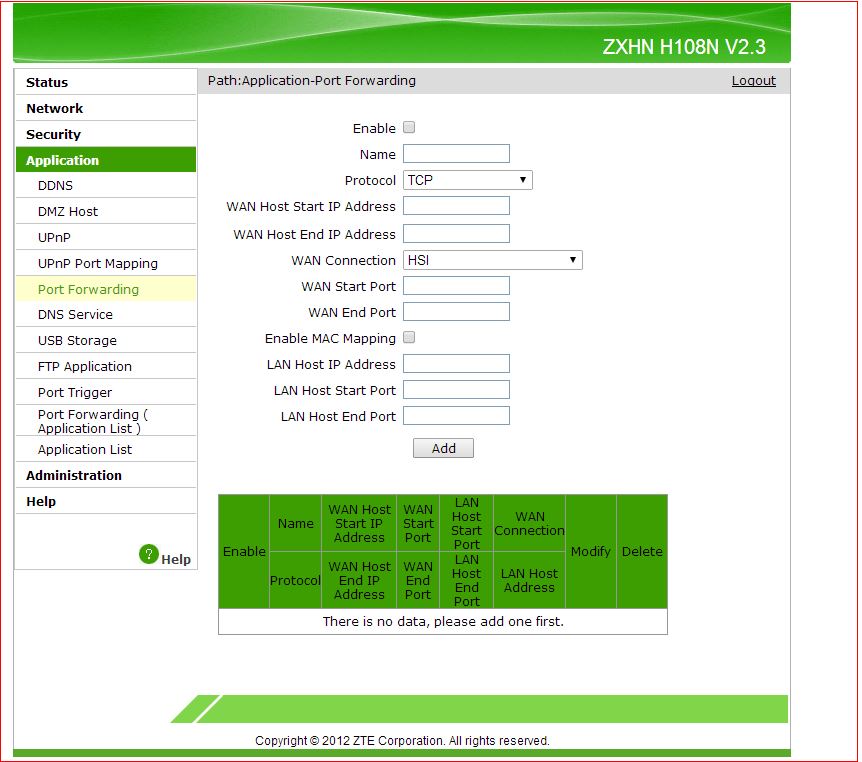Click the Logout link

click(x=753, y=81)
